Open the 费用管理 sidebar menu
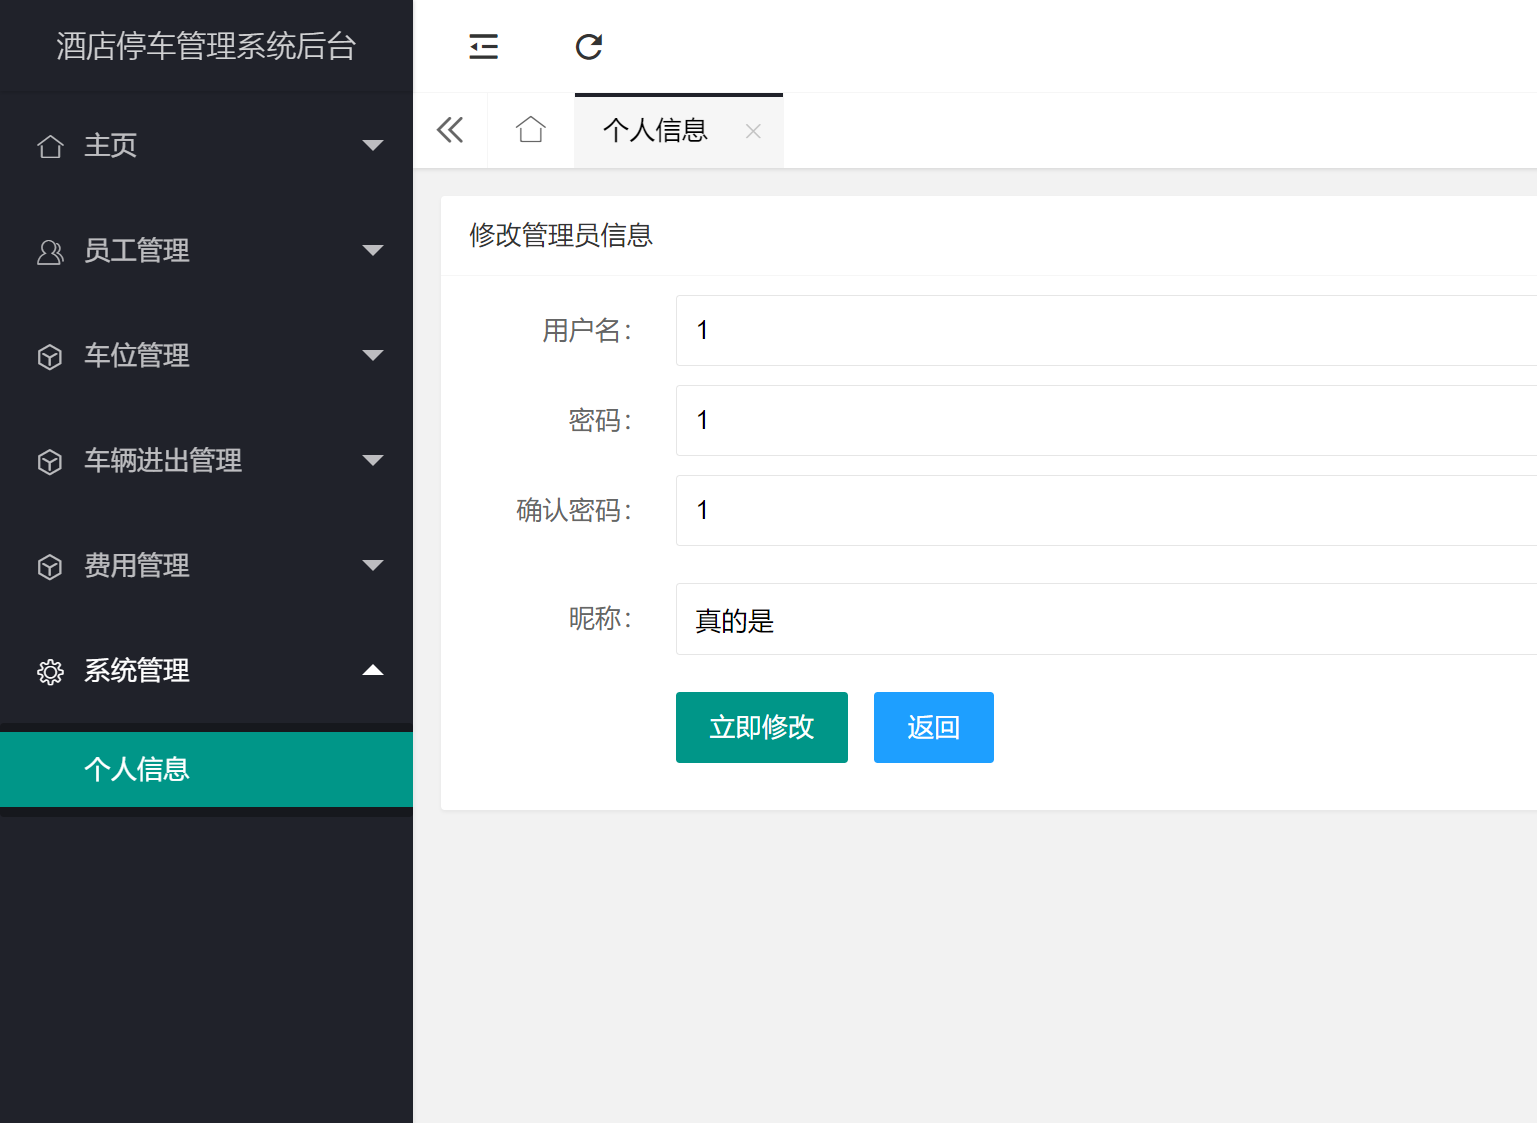The height and width of the screenshot is (1123, 1537). 206,566
